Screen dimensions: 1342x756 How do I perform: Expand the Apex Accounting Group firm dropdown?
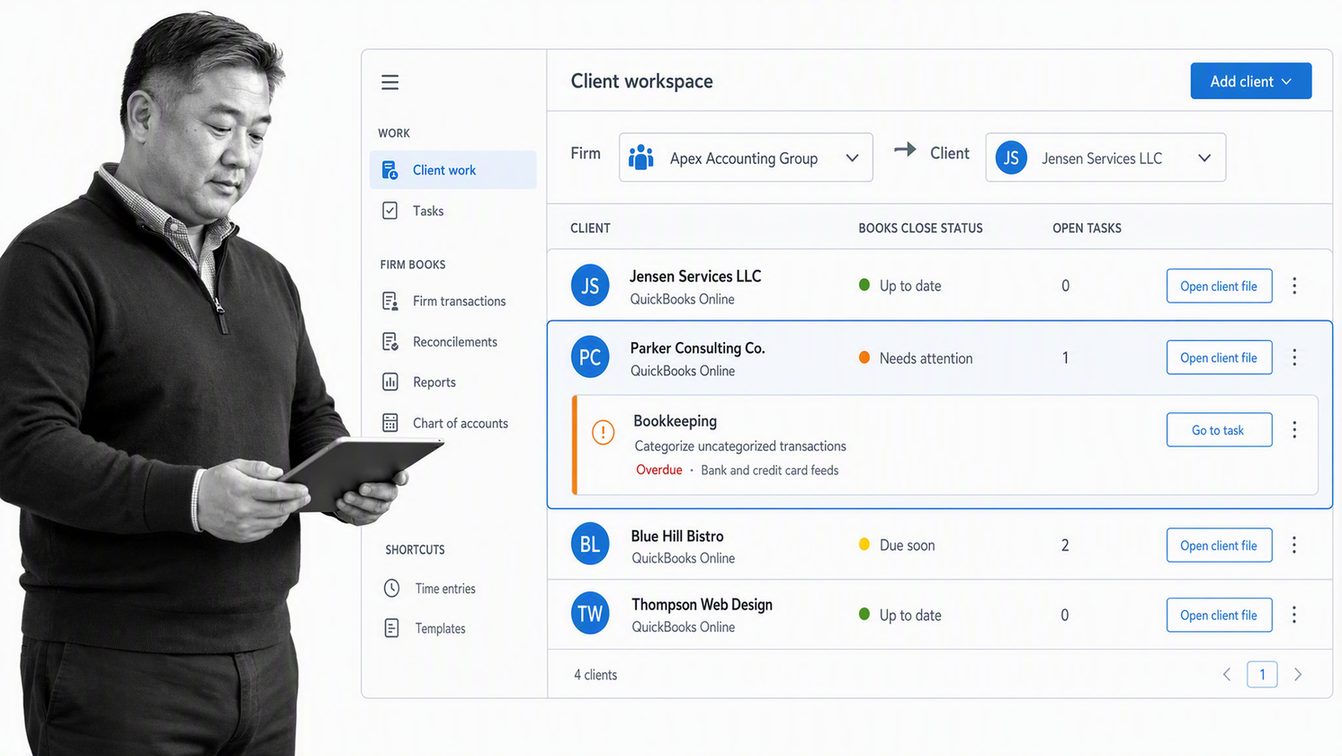point(746,158)
